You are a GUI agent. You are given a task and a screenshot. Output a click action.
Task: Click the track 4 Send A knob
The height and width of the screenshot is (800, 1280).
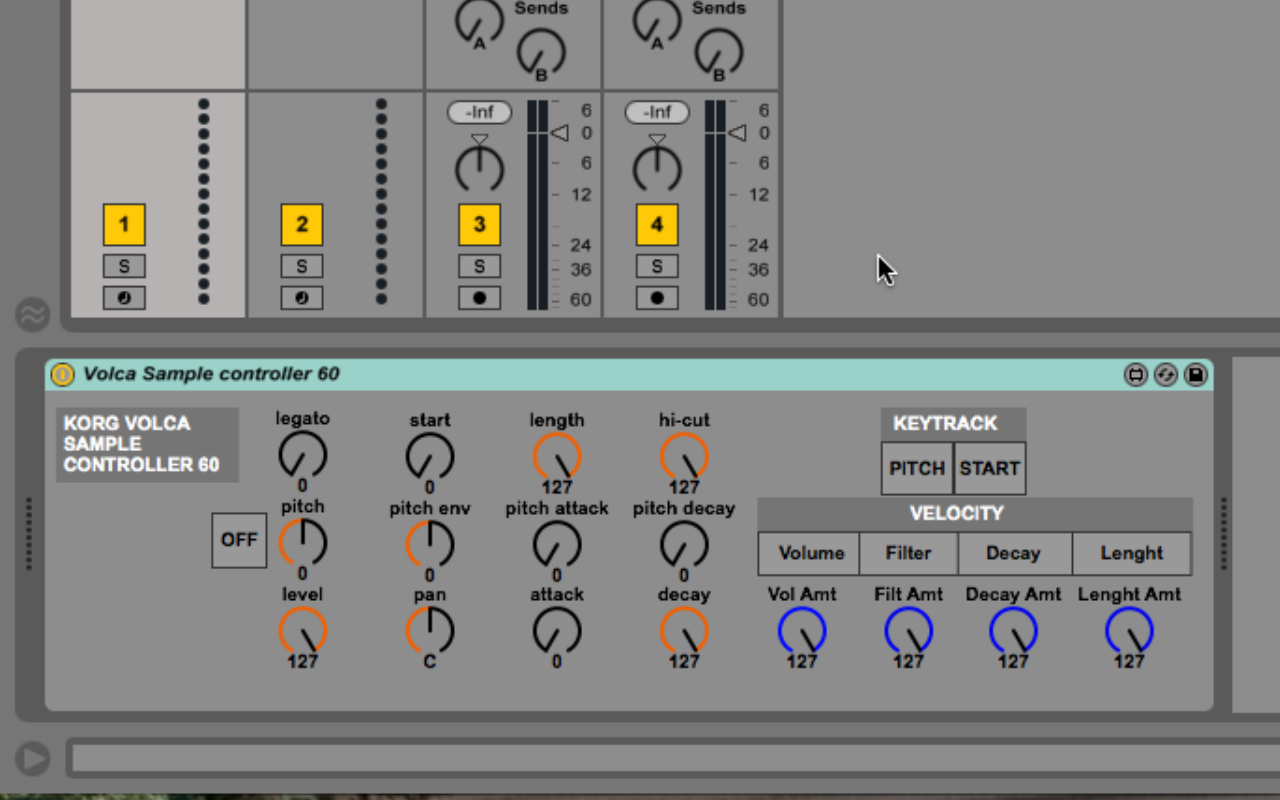(x=657, y=22)
